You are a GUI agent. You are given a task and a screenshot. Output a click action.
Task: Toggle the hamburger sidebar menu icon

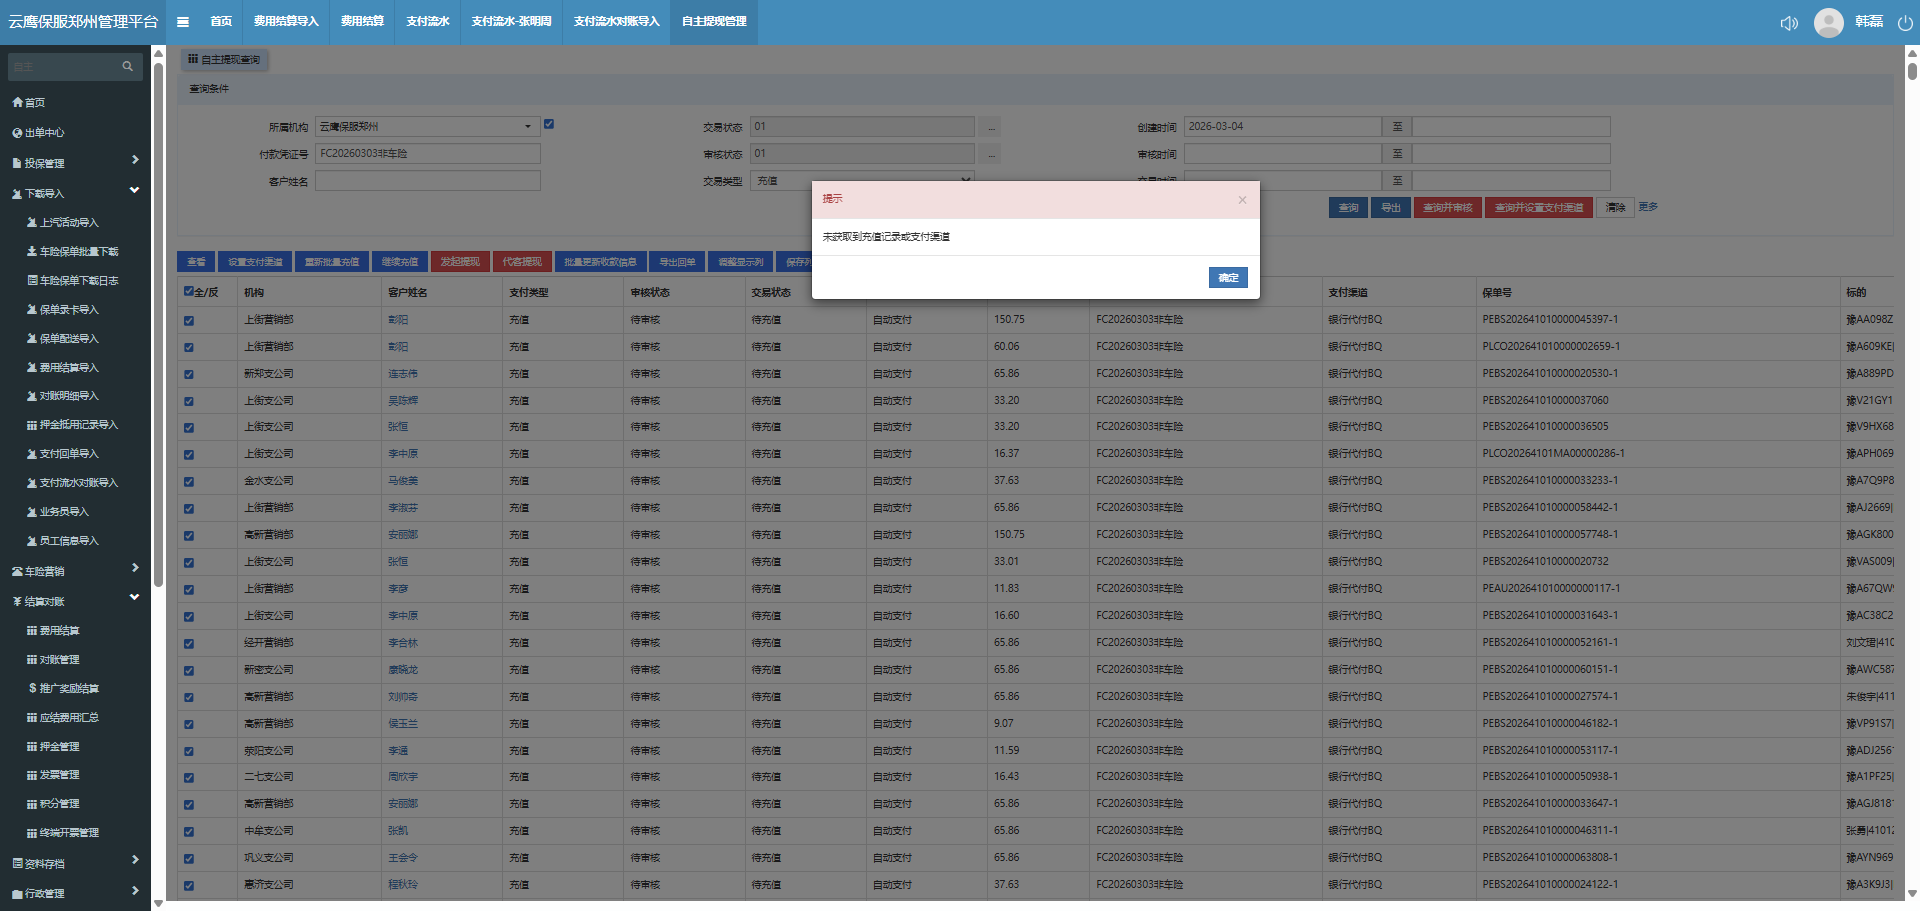point(183,22)
